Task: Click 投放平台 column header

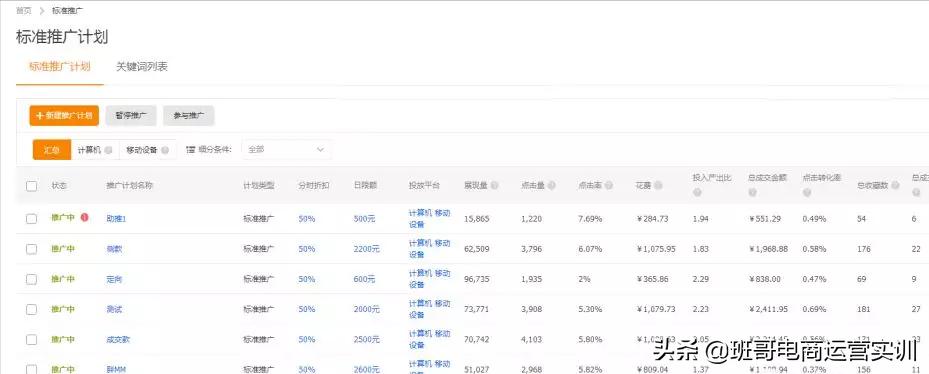Action: [x=425, y=186]
